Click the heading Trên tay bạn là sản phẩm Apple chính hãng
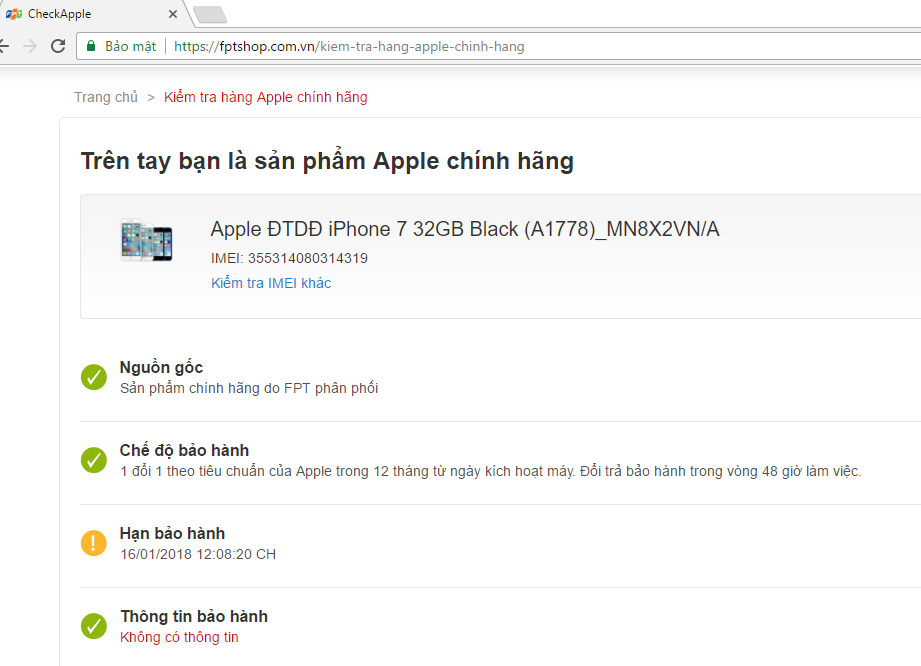Image resolution: width=921 pixels, height=666 pixels. click(327, 162)
